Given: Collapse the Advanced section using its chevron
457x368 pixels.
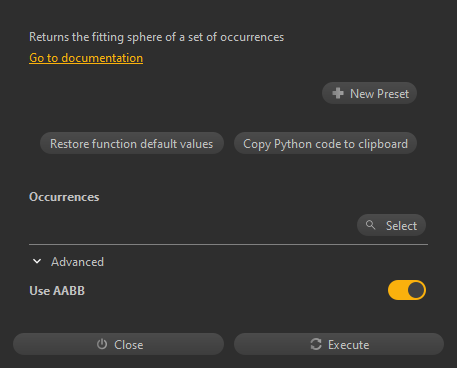Looking at the screenshot, I should pos(37,261).
